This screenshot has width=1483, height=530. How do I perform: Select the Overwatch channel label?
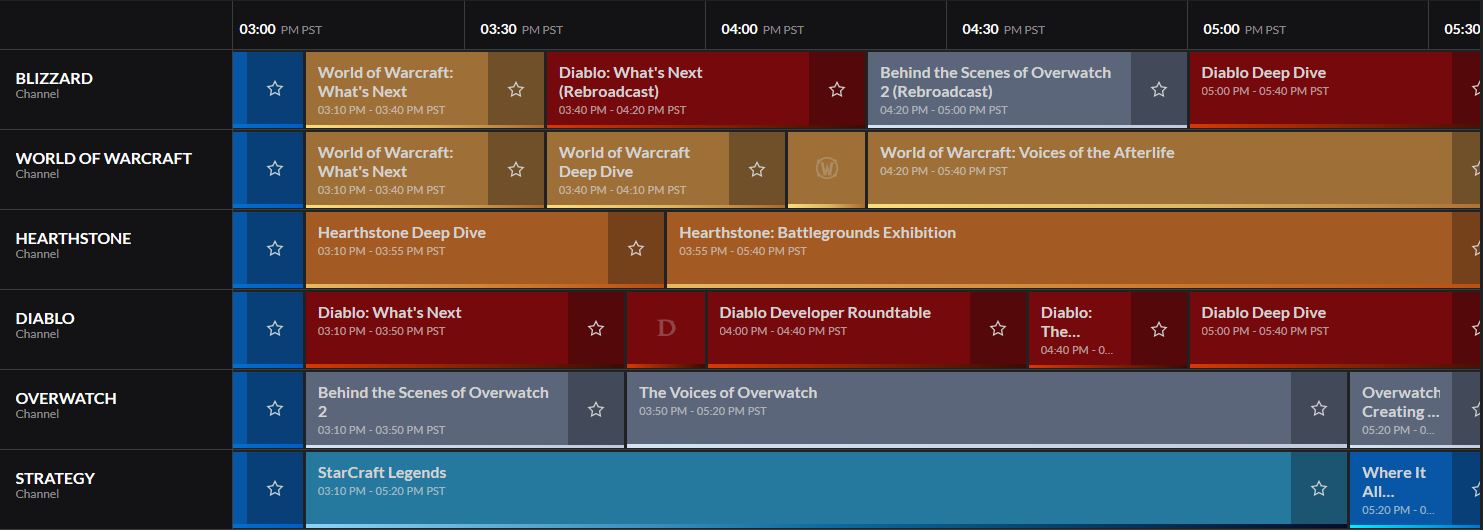pyautogui.click(x=66, y=399)
